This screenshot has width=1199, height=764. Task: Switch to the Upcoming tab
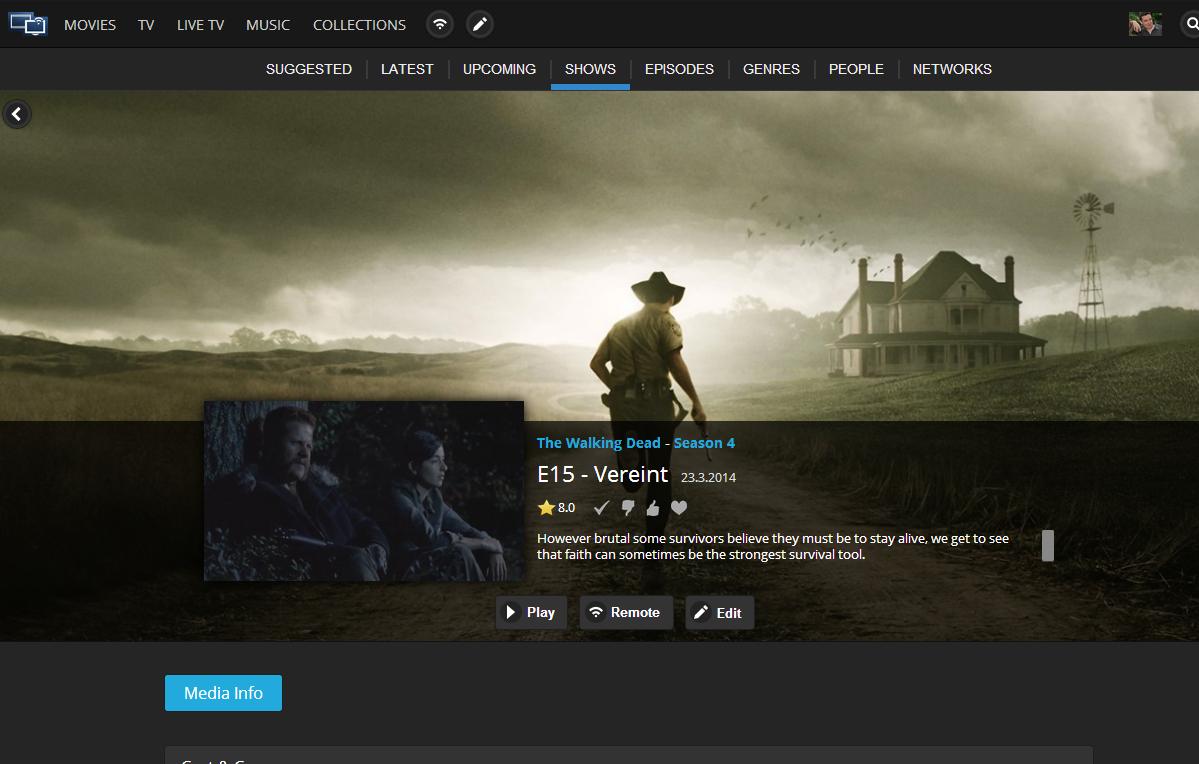[499, 70]
